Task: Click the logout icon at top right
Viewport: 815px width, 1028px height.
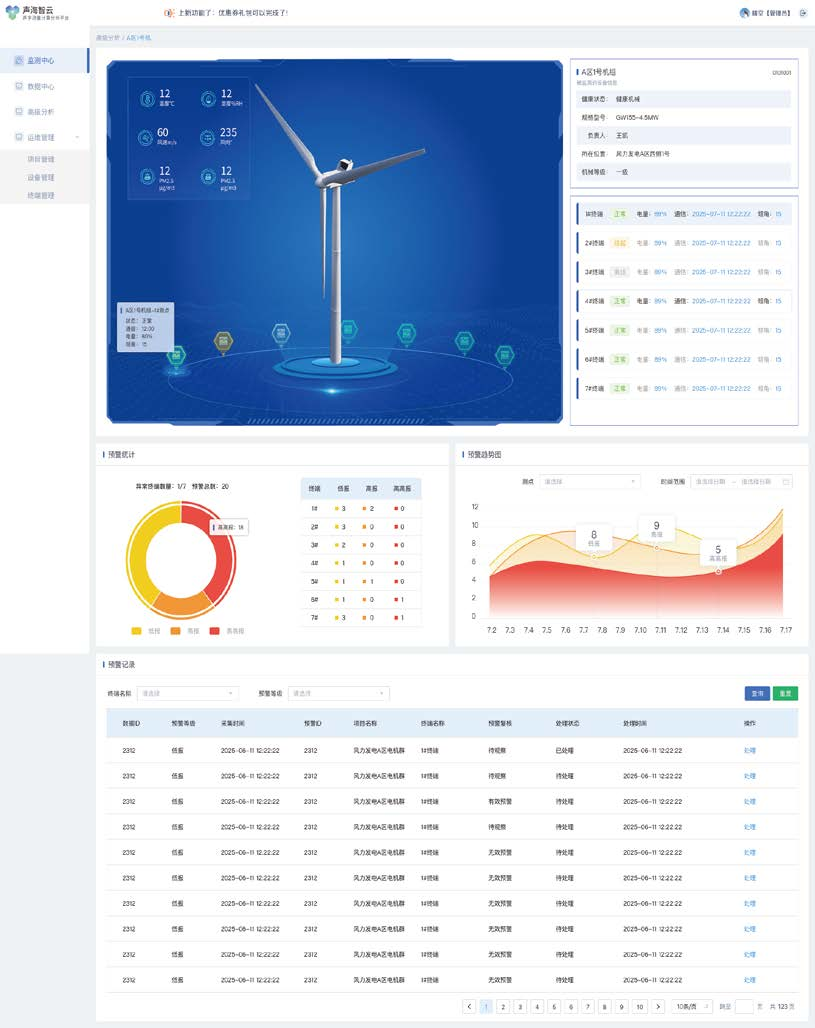Action: pyautogui.click(x=803, y=13)
